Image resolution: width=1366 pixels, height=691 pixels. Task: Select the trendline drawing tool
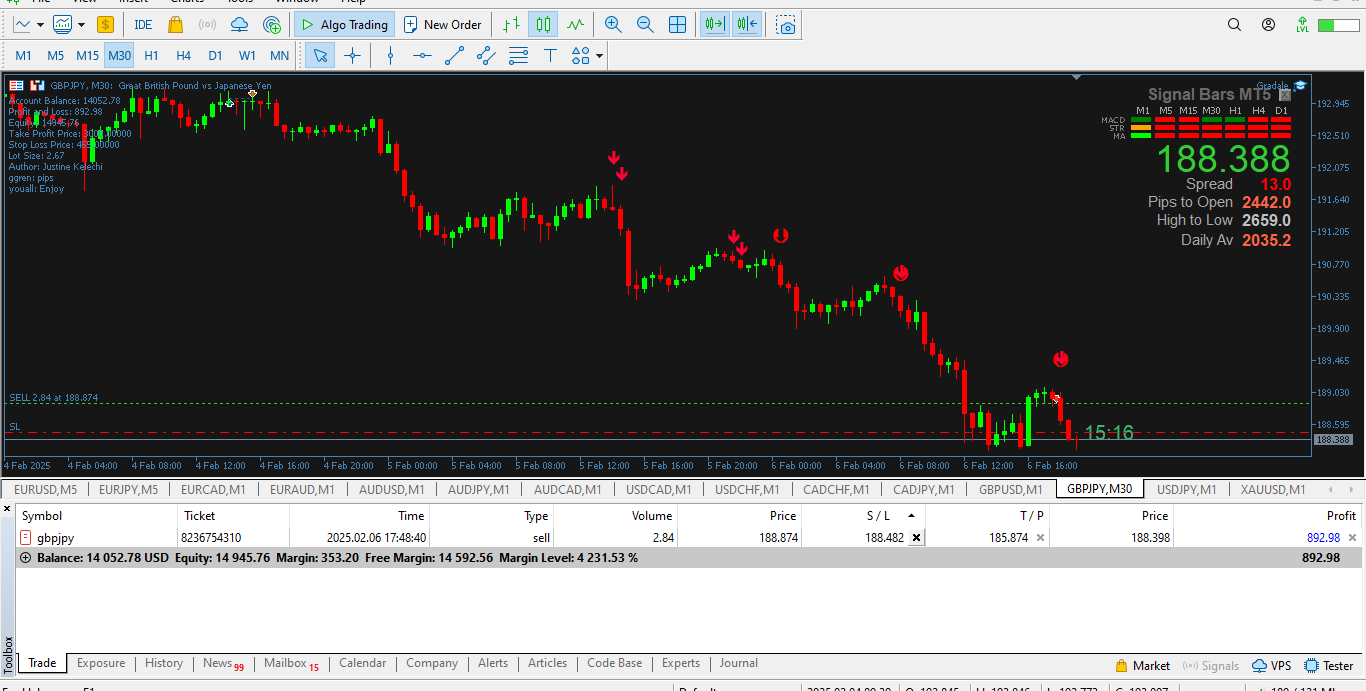pyautogui.click(x=454, y=56)
